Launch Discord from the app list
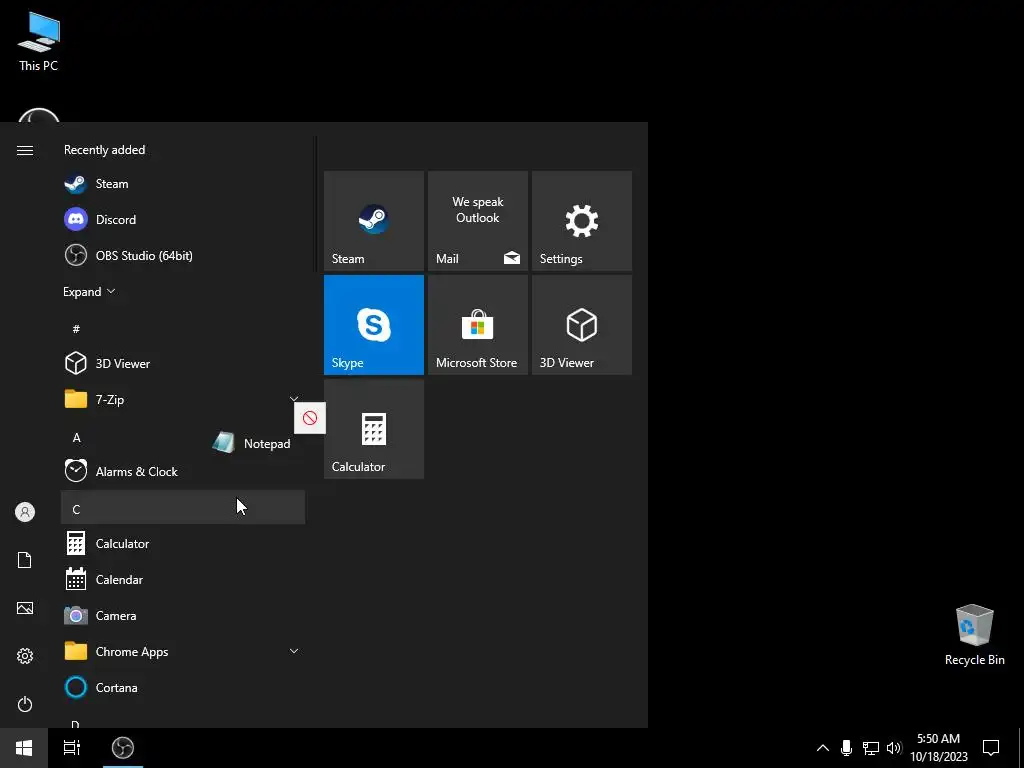Screen dimensions: 1024x768 point(183,219)
